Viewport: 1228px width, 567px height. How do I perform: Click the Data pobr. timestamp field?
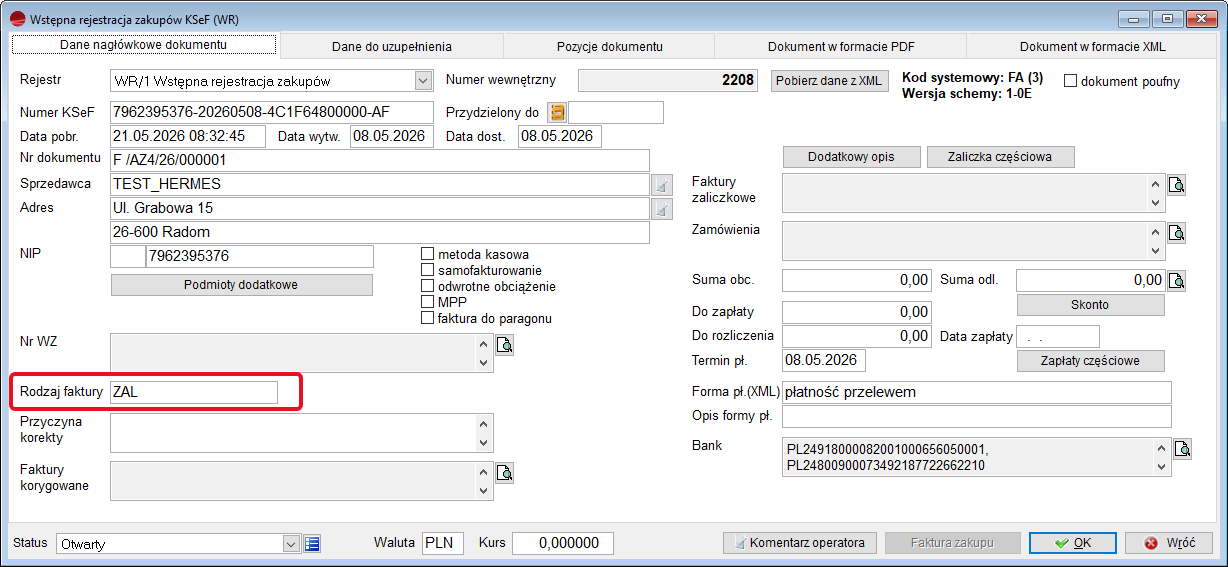188,136
